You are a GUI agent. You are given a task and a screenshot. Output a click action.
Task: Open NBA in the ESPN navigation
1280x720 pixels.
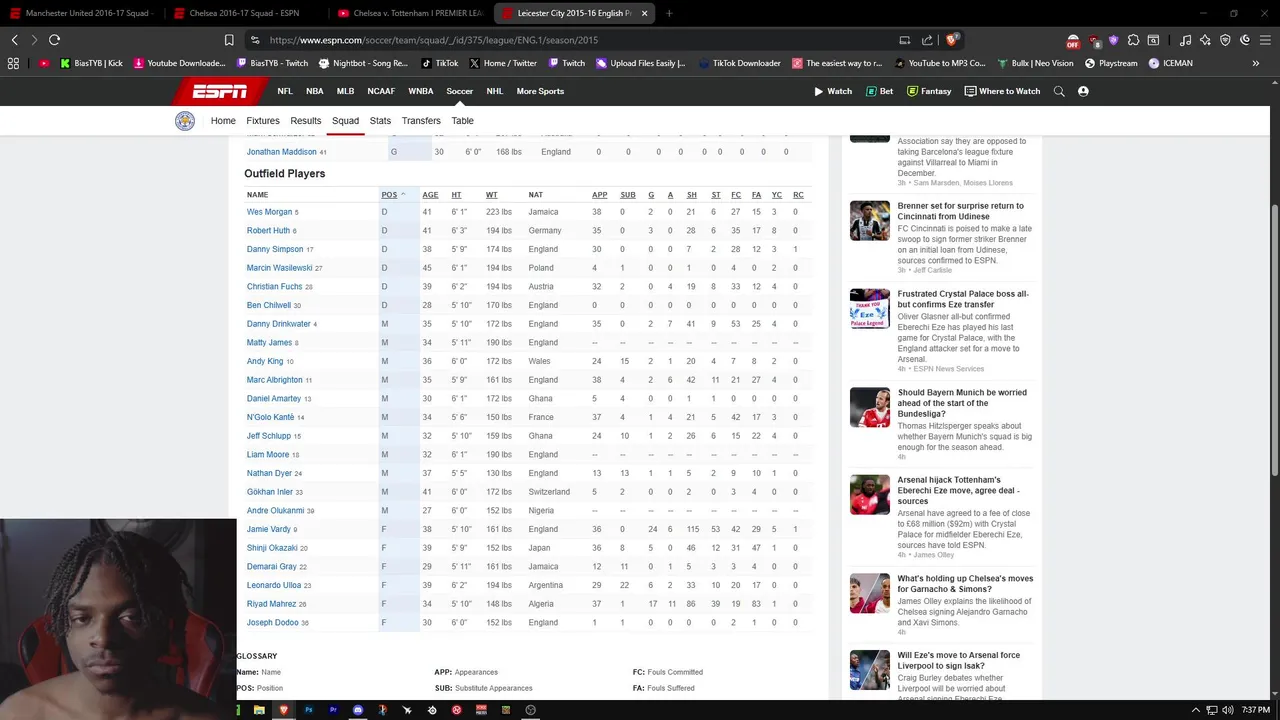pyautogui.click(x=315, y=91)
